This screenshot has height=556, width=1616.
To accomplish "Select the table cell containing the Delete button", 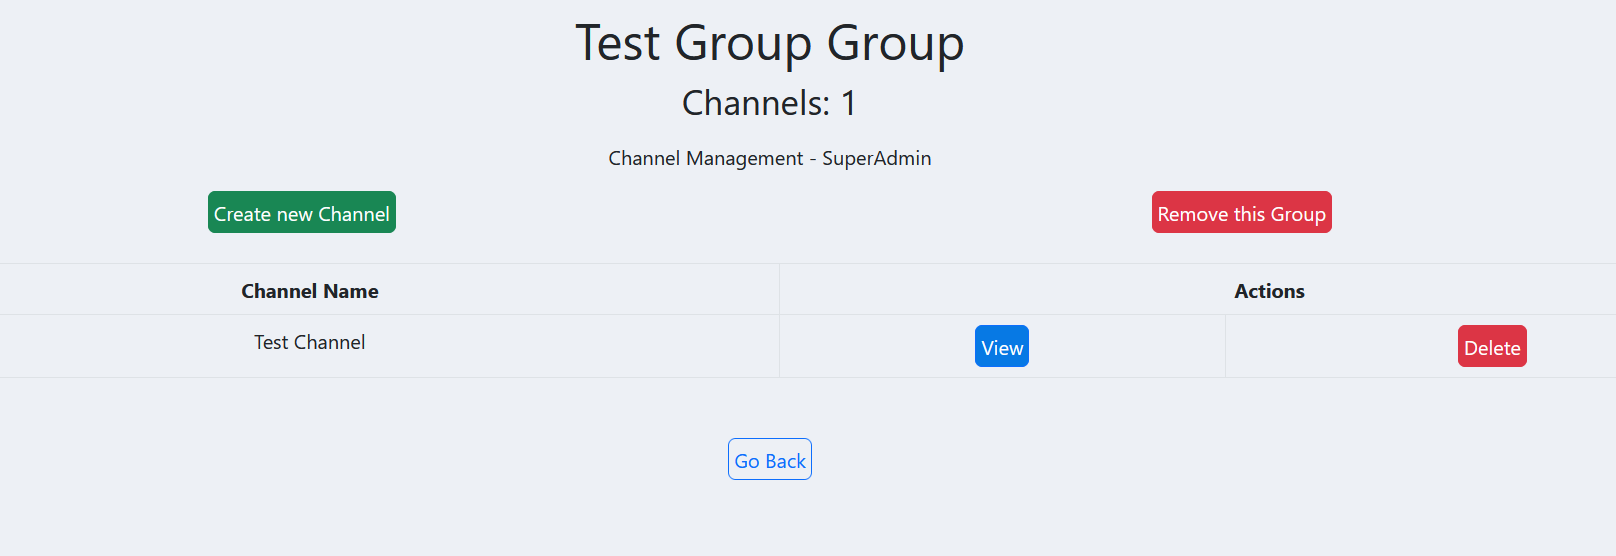I will tap(1421, 346).
